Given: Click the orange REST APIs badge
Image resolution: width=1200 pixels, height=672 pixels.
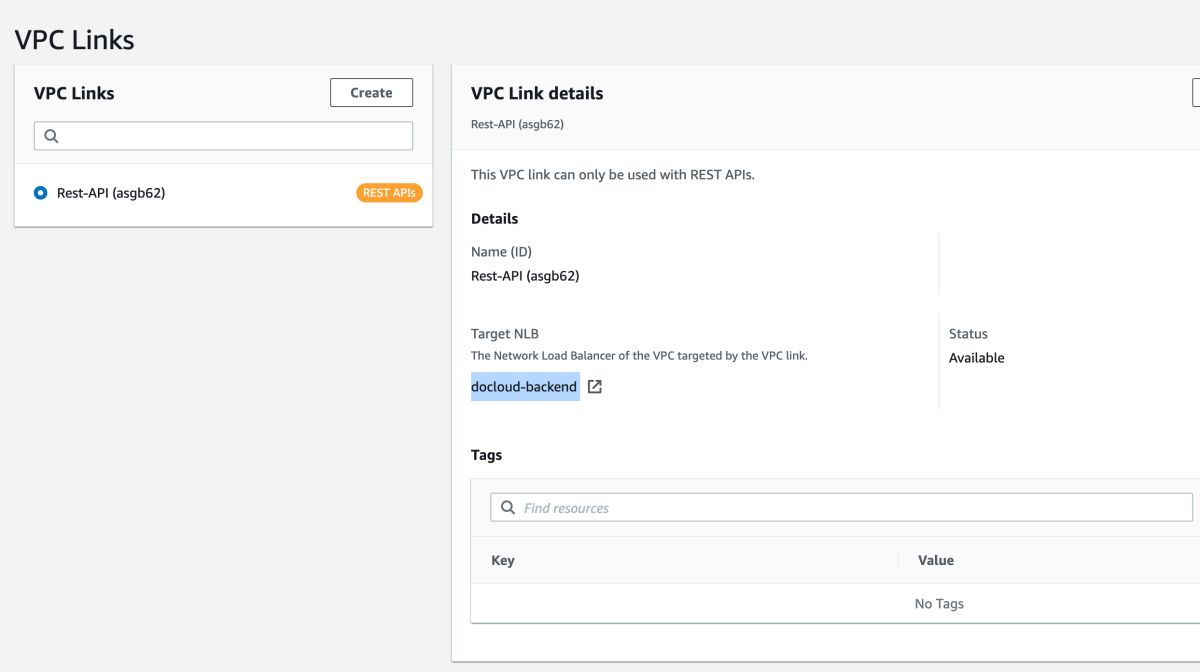Looking at the screenshot, I should pos(389,193).
